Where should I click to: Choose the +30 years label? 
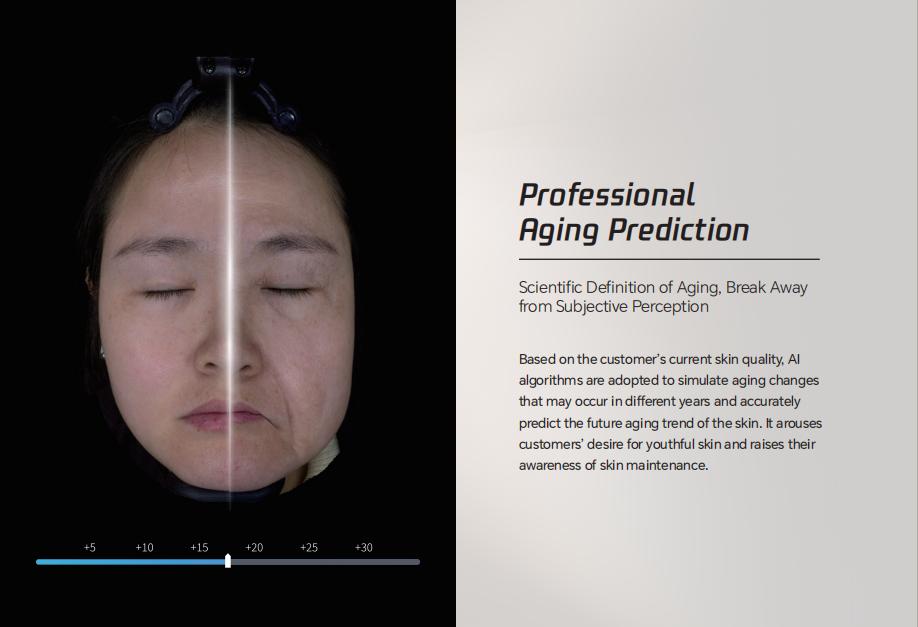coord(364,547)
